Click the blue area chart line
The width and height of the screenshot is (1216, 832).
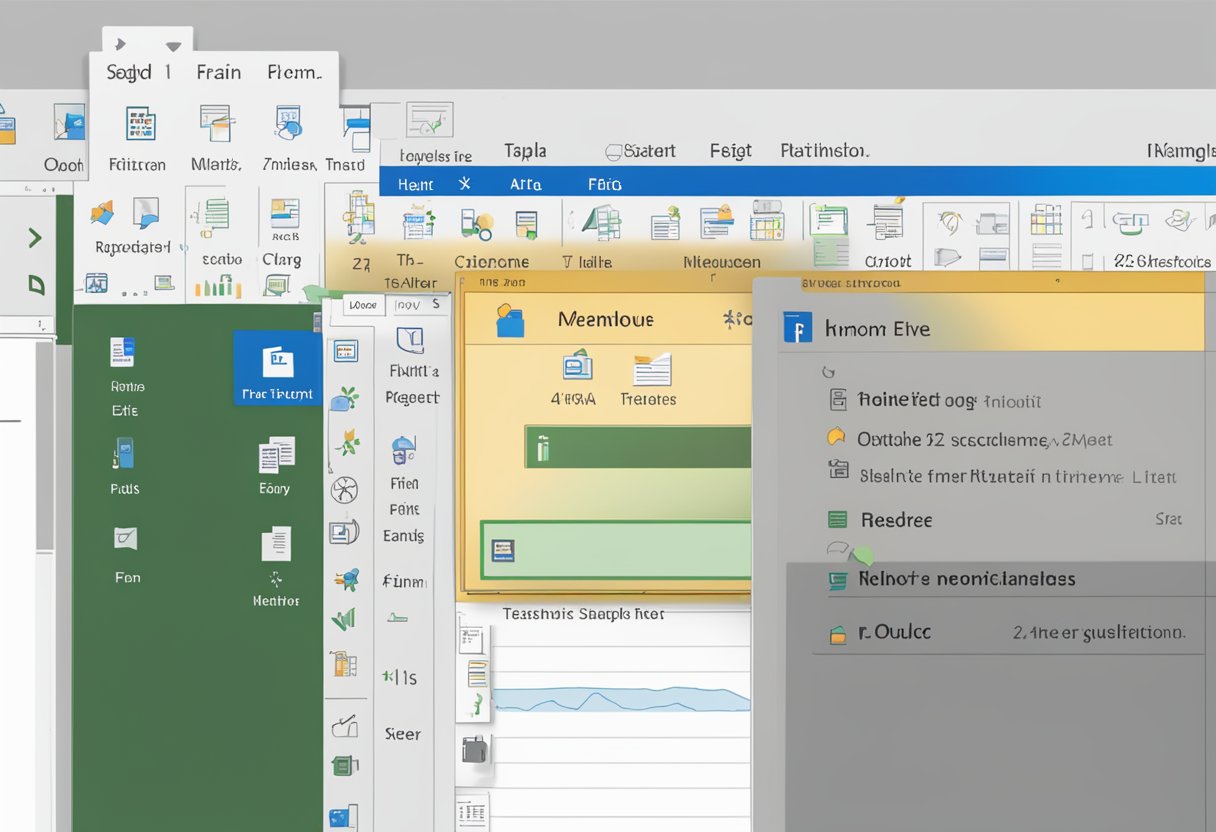[x=620, y=700]
